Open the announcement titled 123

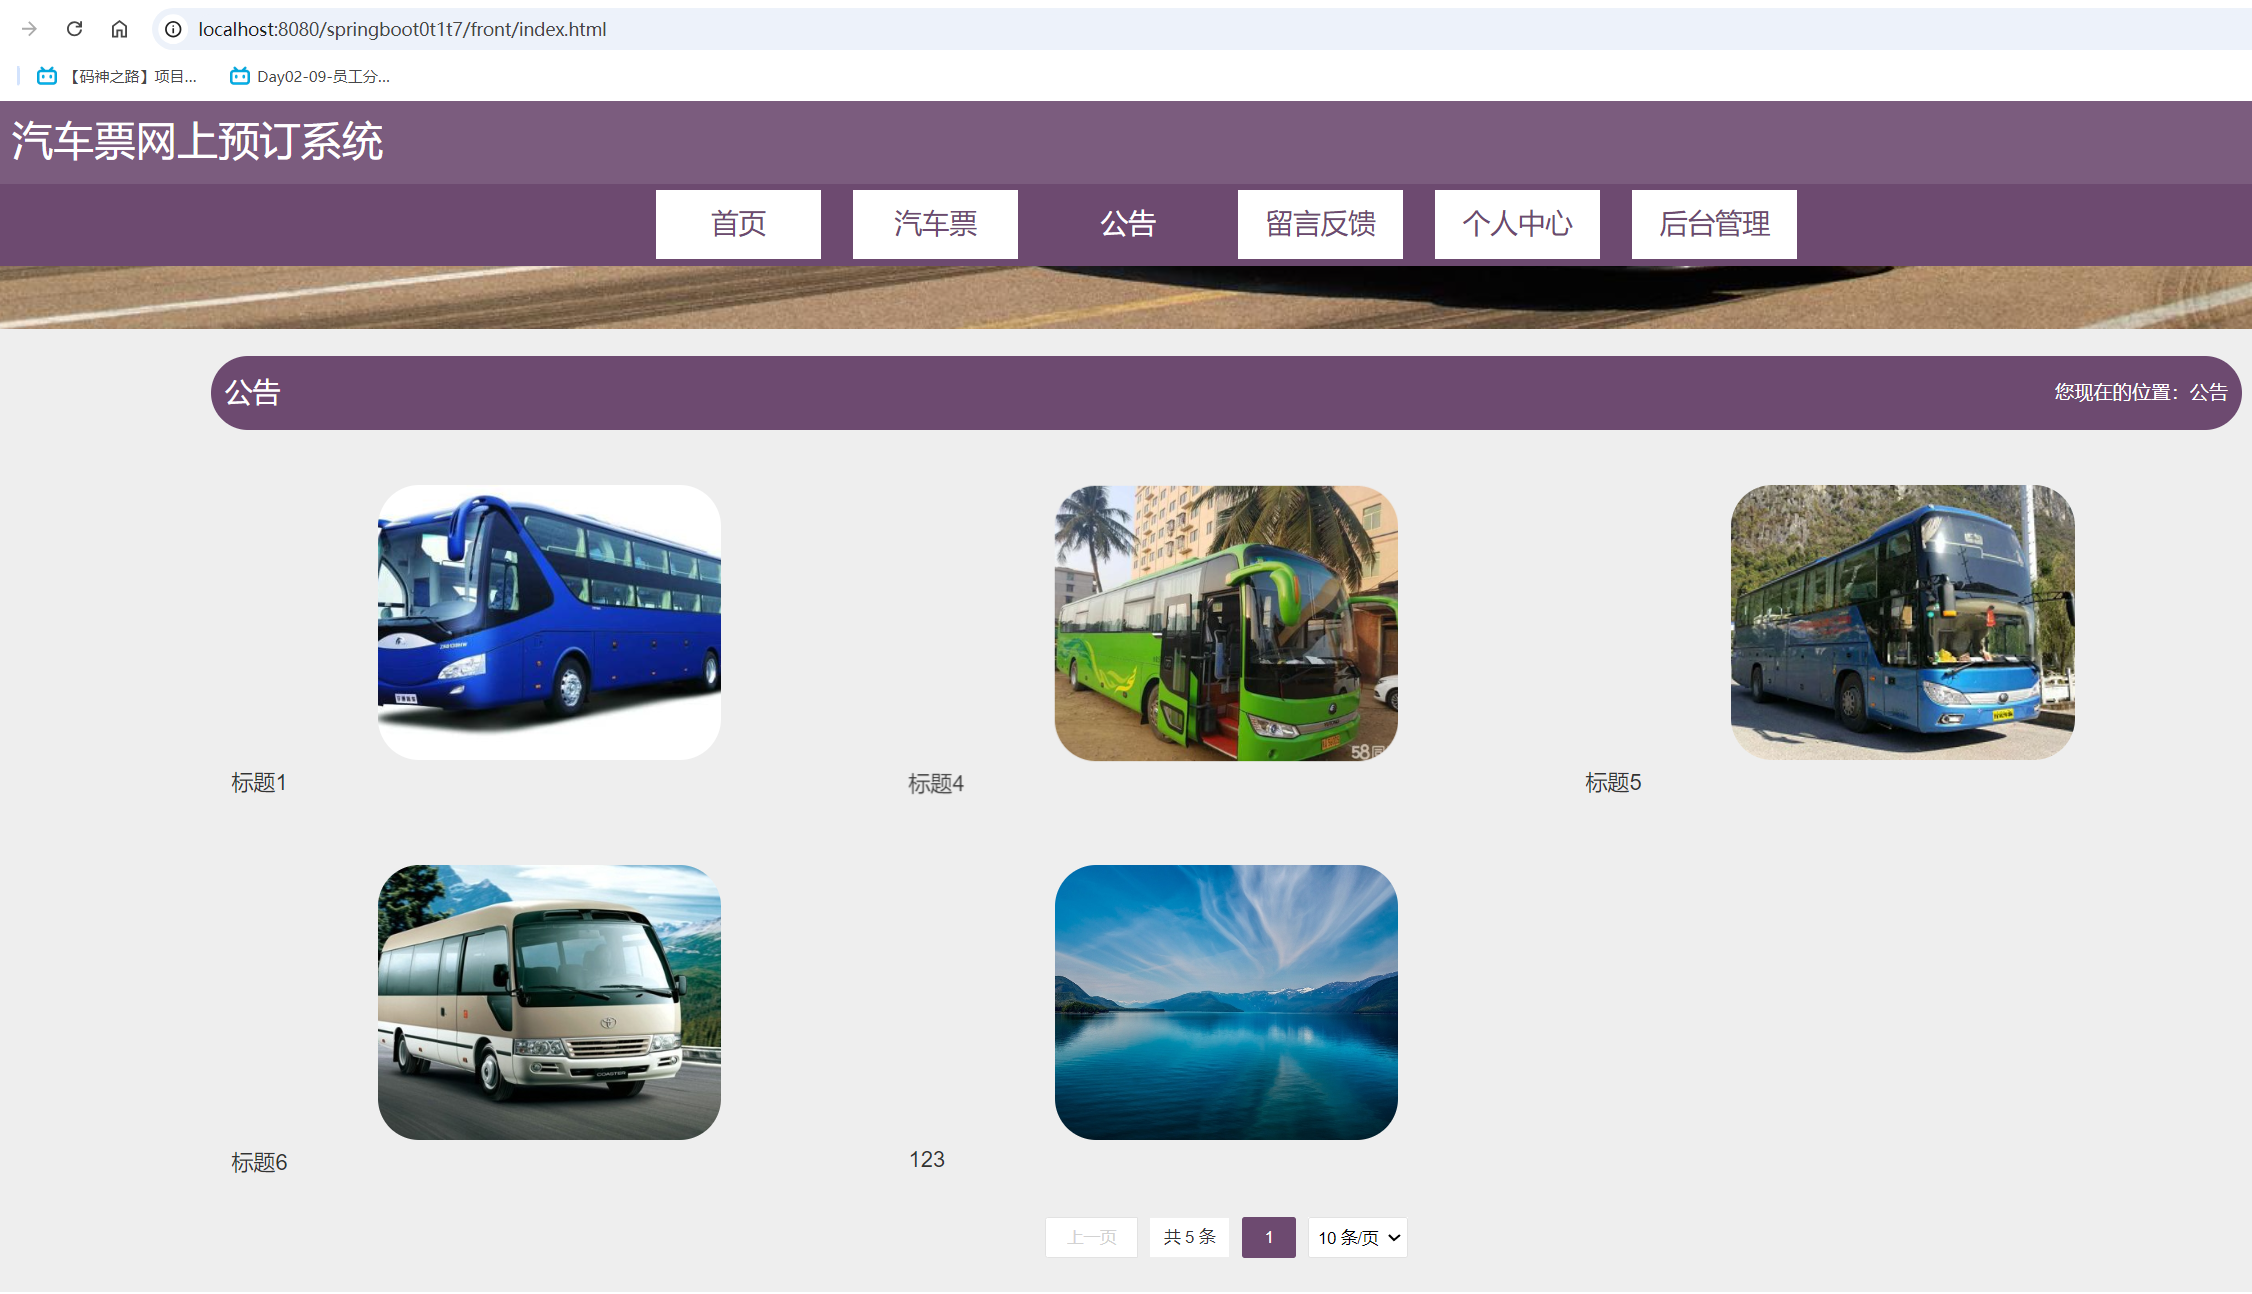pyautogui.click(x=1227, y=1003)
